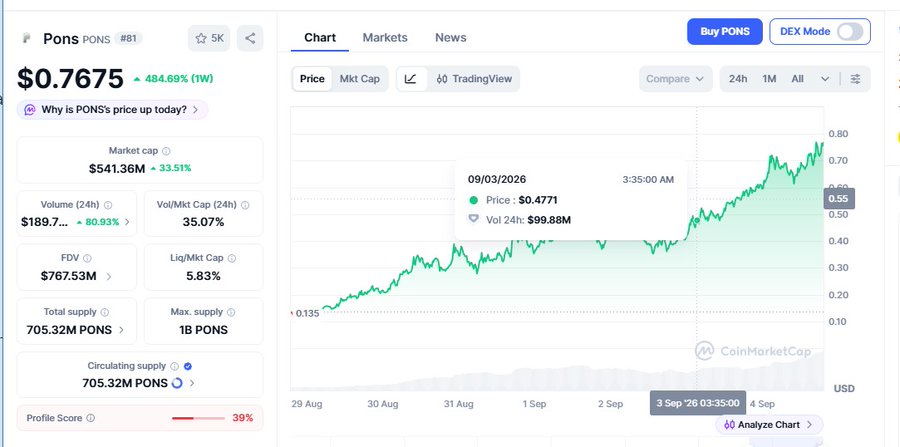
Task: Click the 39% profile score value
Action: tap(242, 418)
